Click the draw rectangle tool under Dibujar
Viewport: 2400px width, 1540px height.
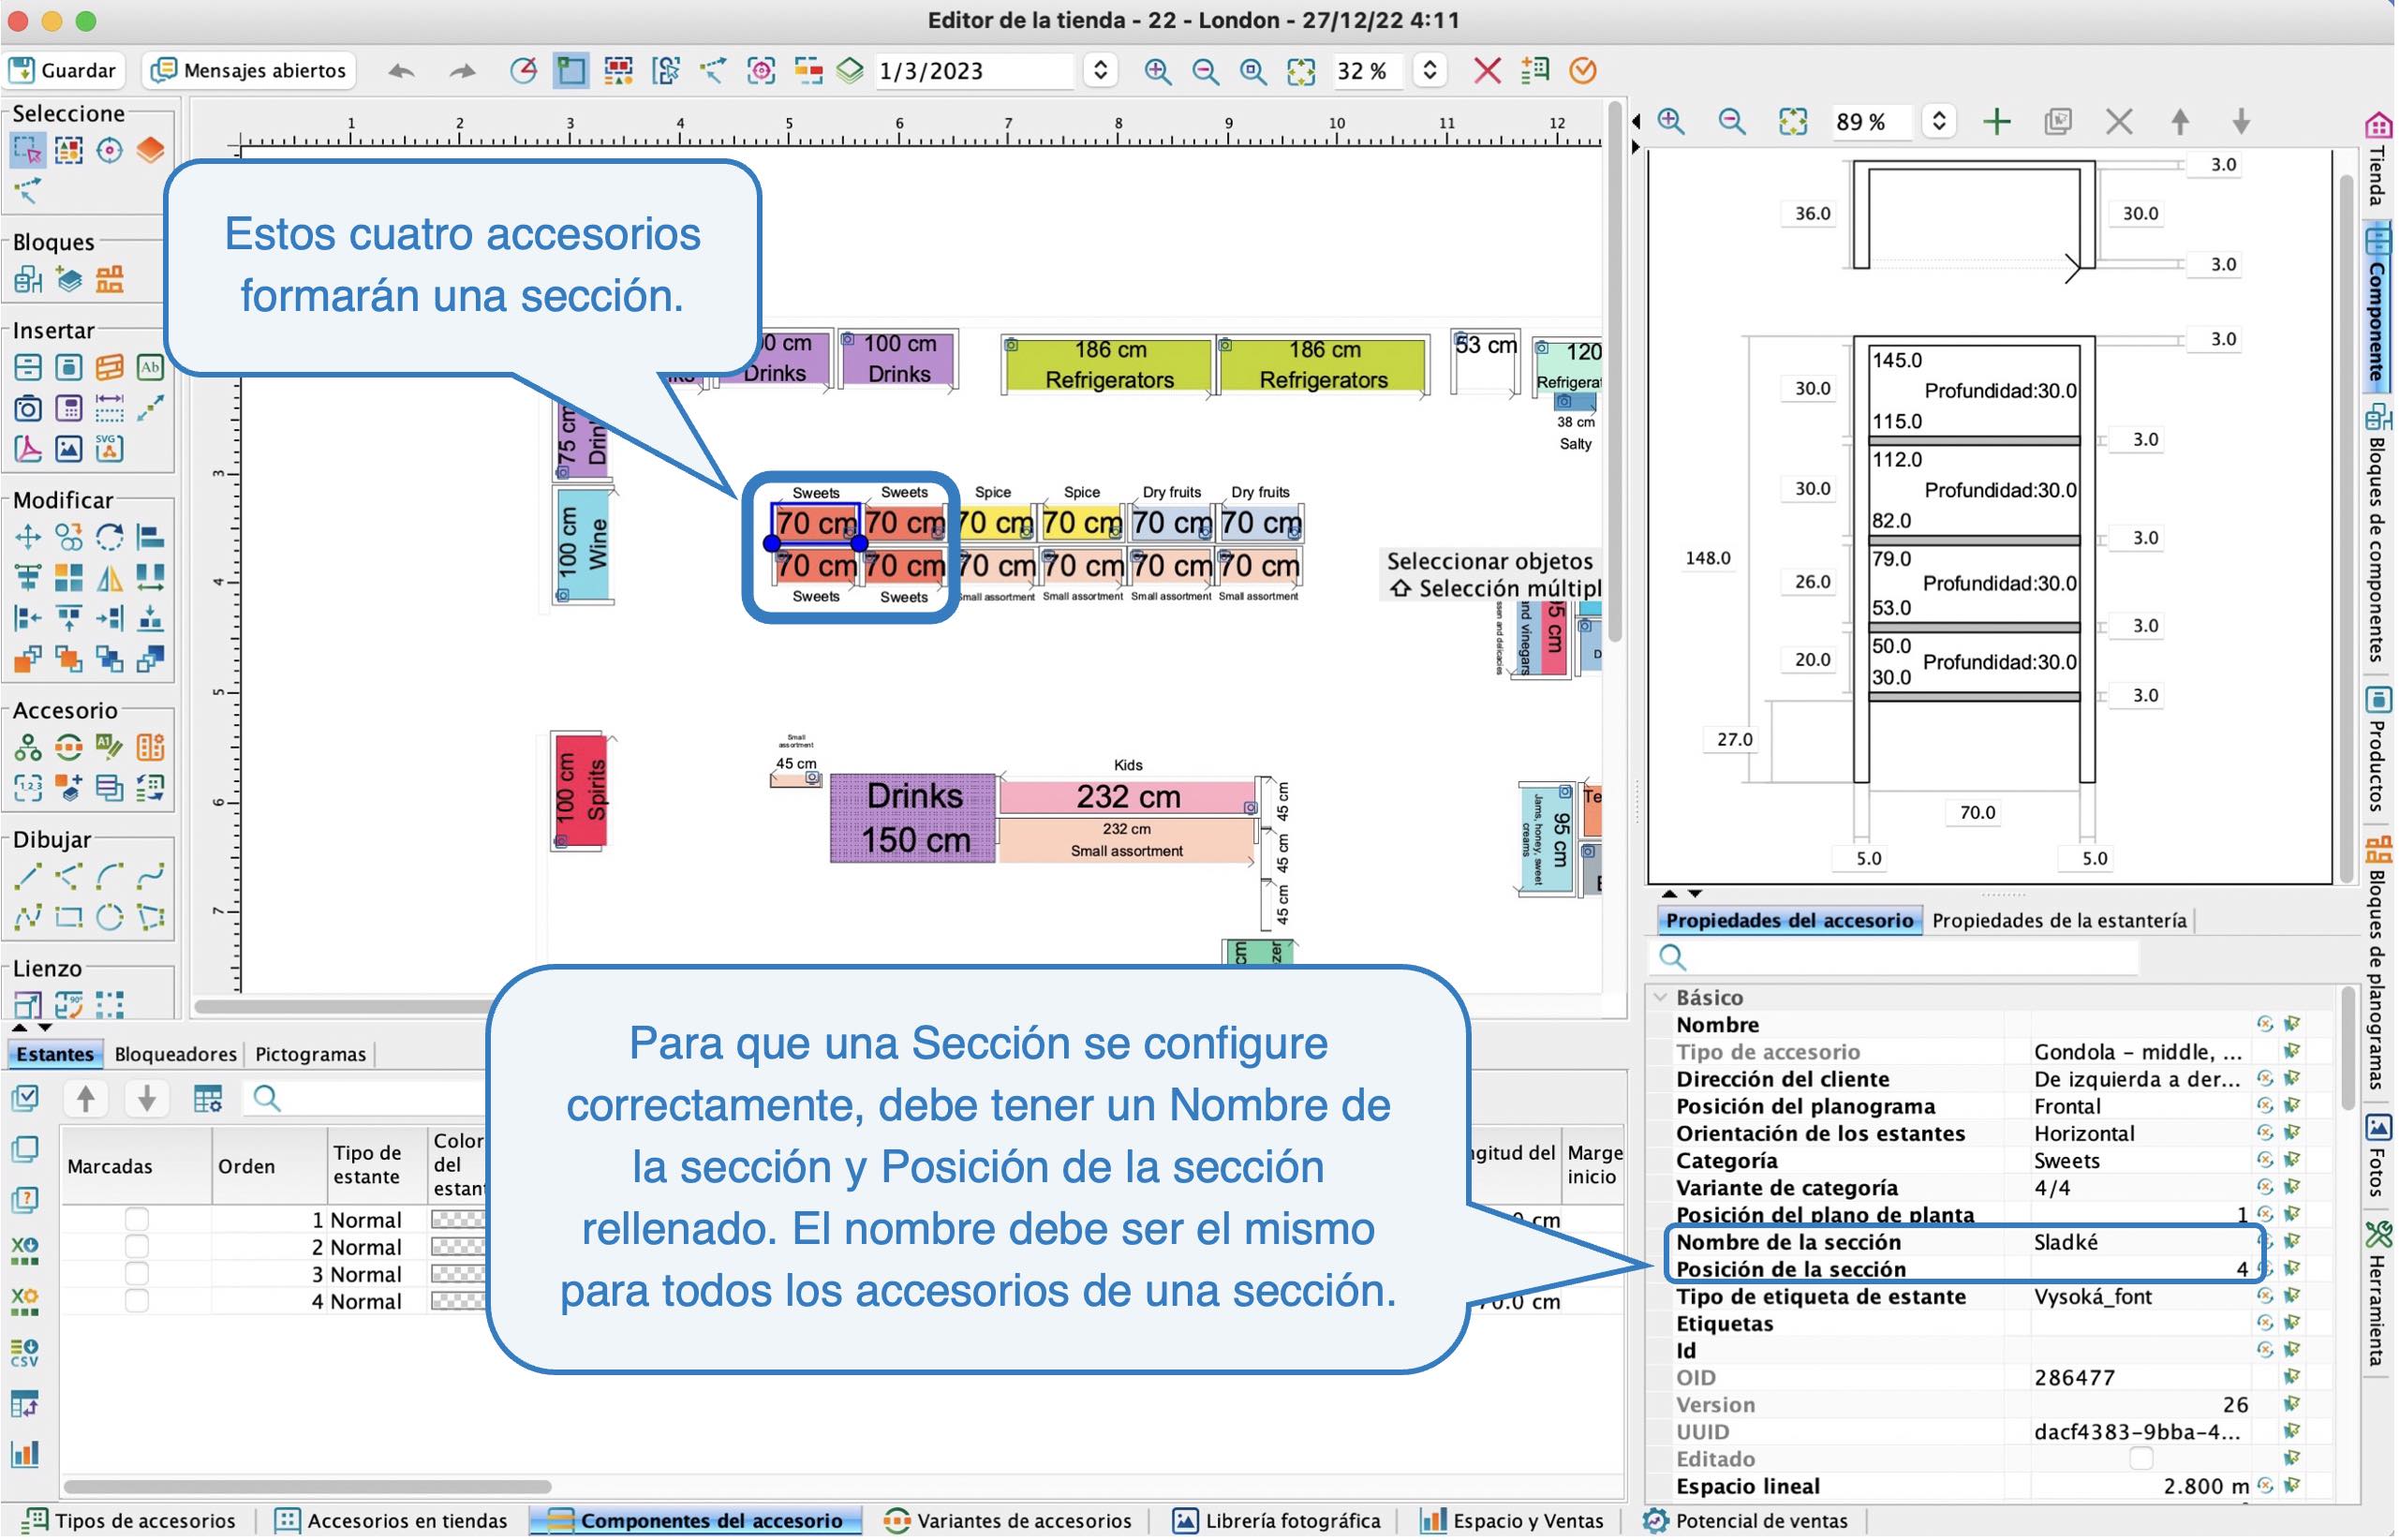69,918
